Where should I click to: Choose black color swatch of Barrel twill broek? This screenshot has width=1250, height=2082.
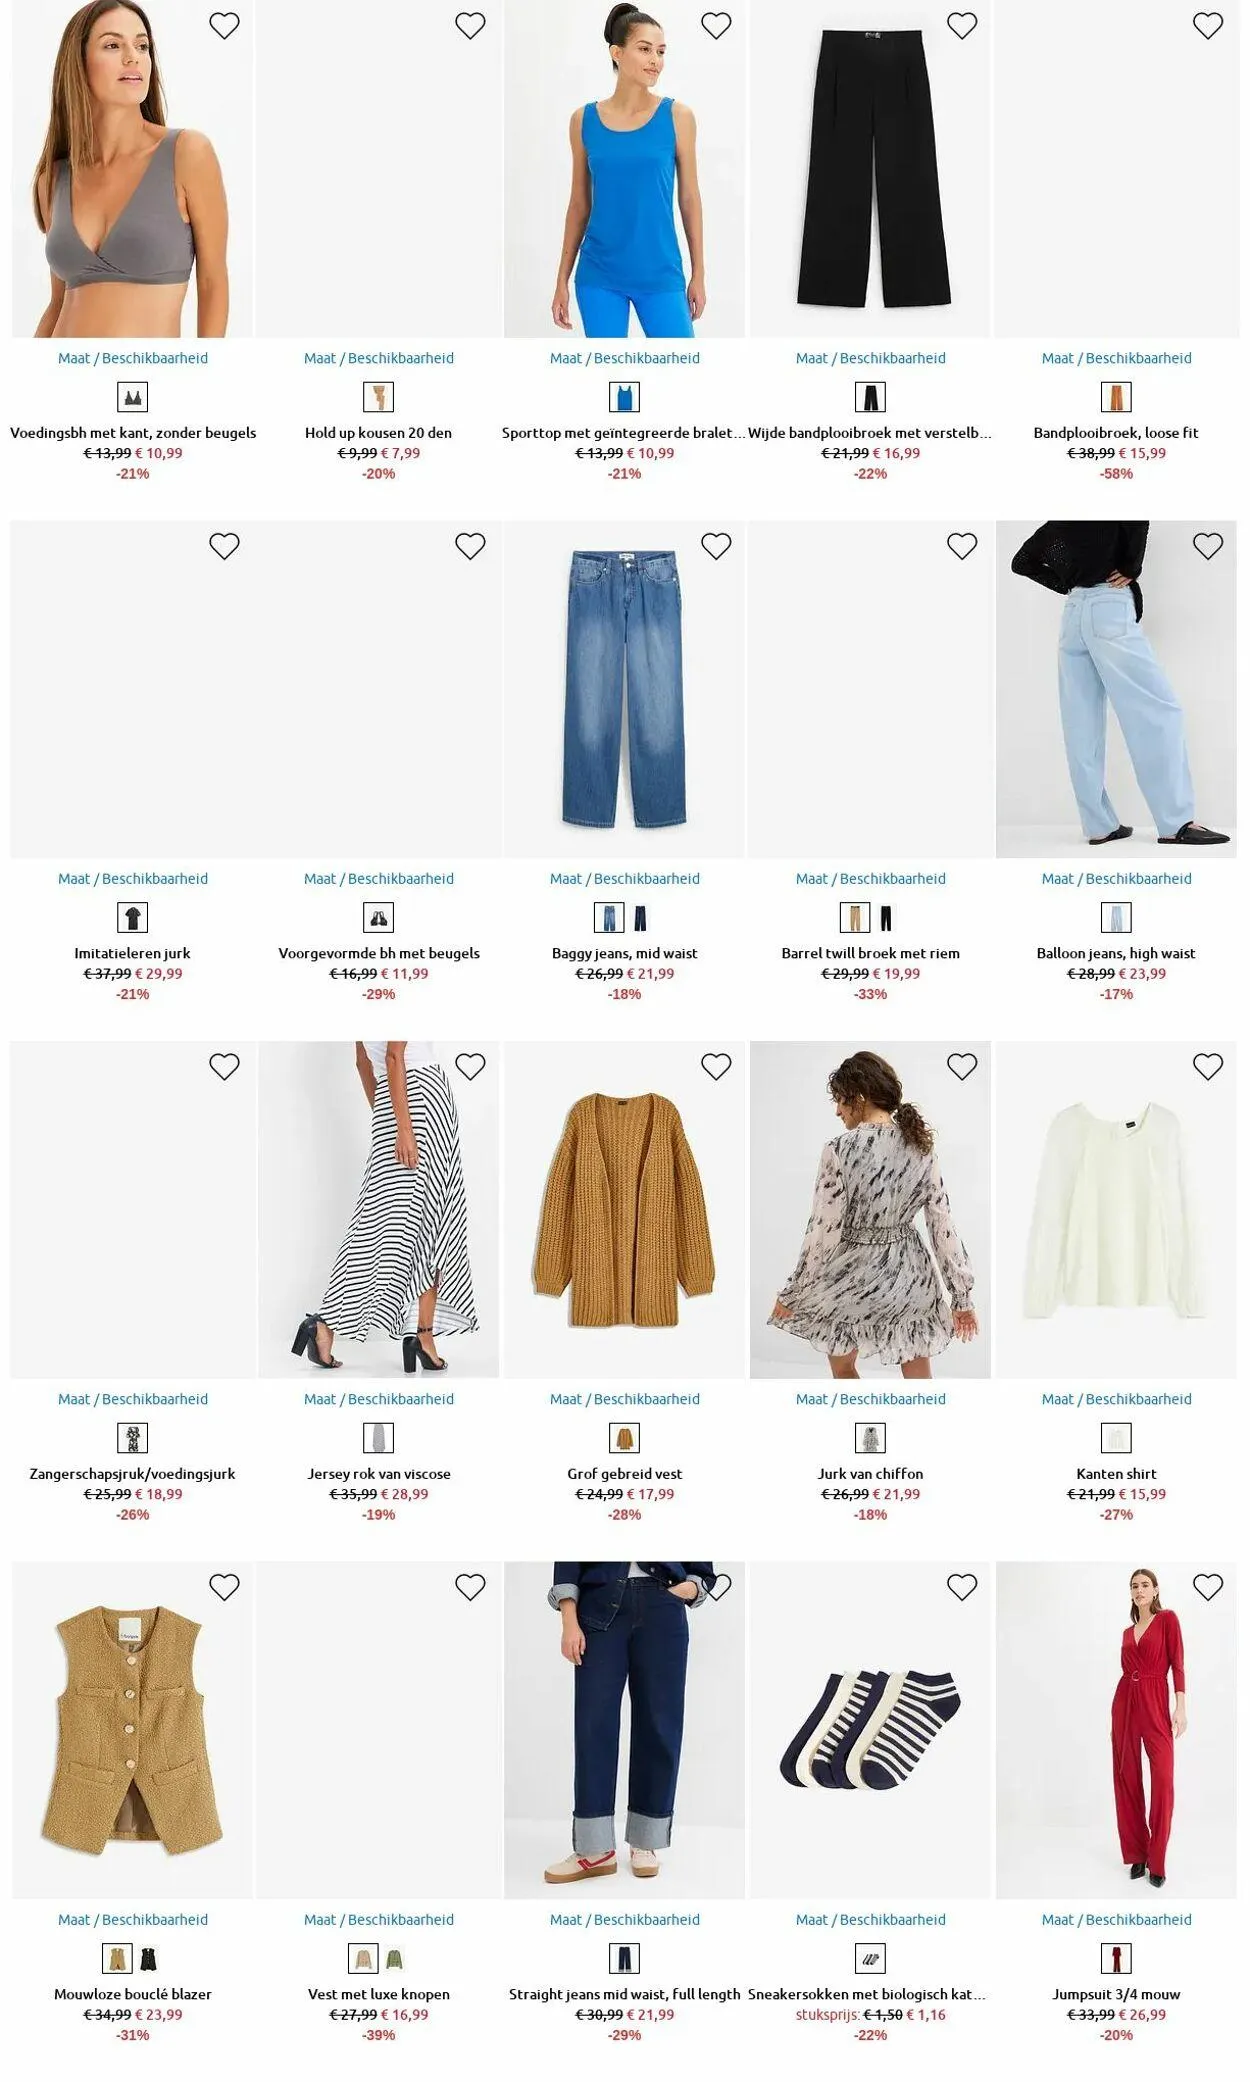point(886,917)
